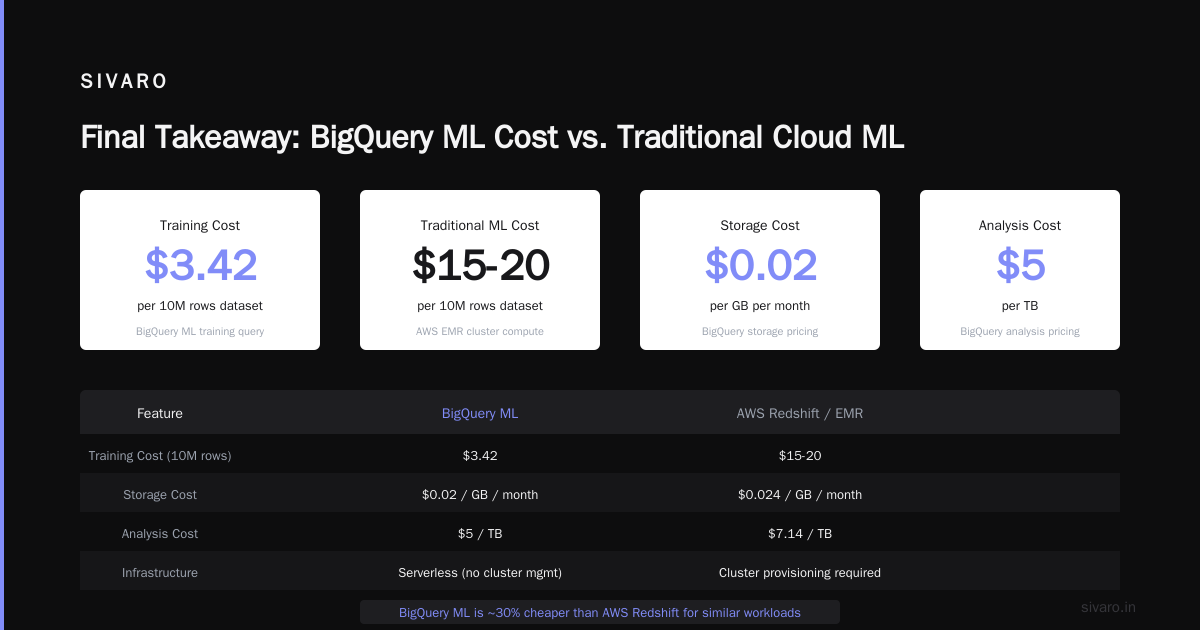Select the Storage Cost row label
Screen dimensions: 1200x630
coord(160,495)
